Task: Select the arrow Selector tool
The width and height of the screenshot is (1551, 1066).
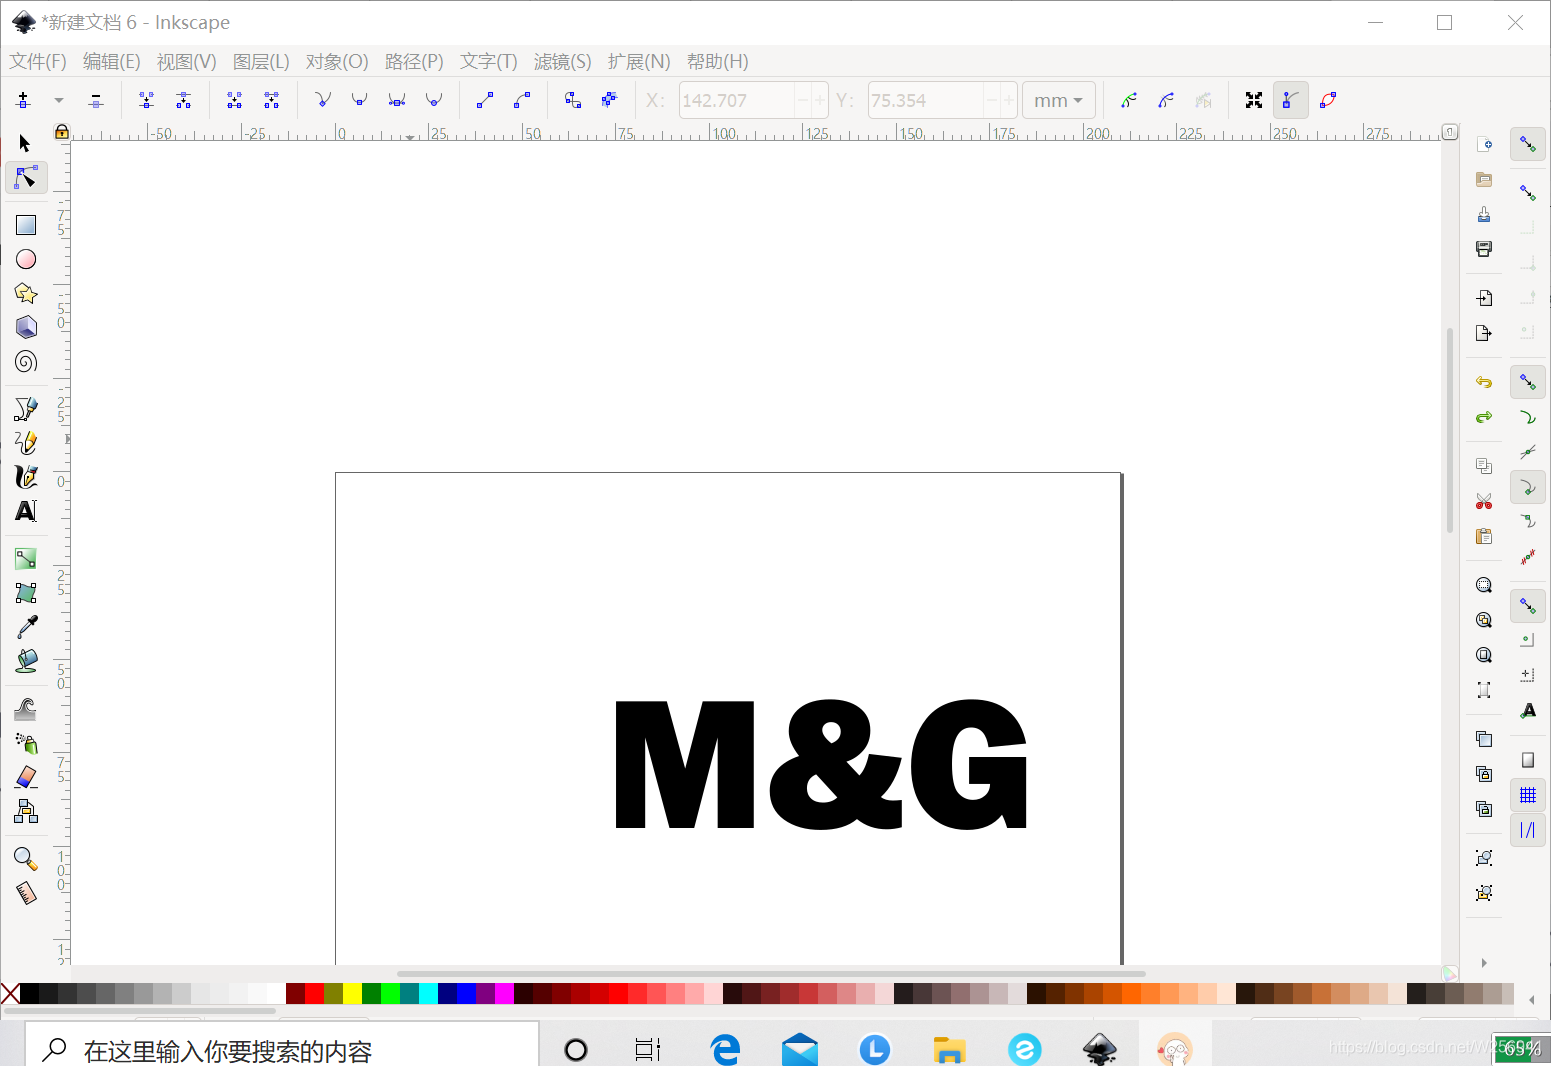Action: pyautogui.click(x=25, y=144)
